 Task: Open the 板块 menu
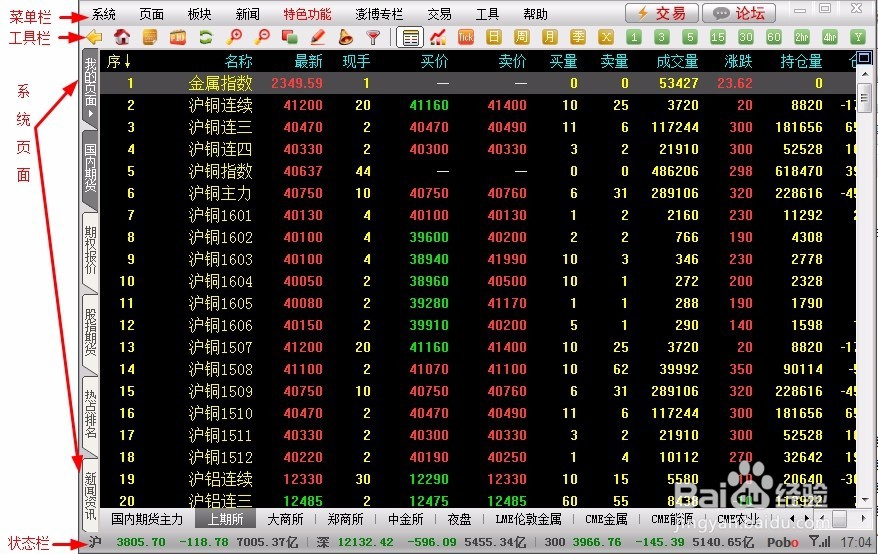(x=199, y=14)
